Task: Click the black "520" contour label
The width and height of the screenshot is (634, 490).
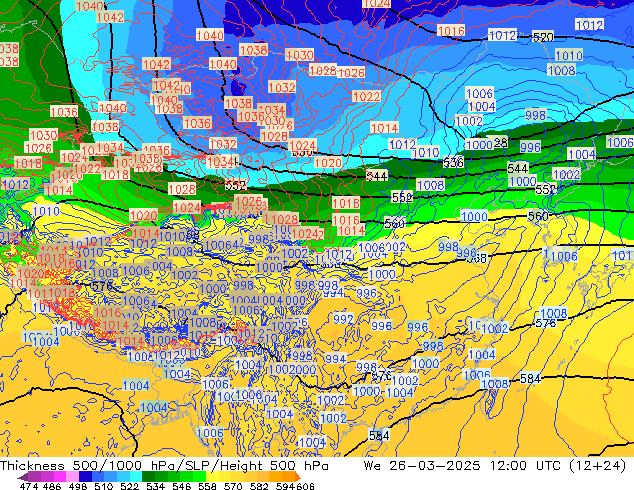Action: click(543, 37)
